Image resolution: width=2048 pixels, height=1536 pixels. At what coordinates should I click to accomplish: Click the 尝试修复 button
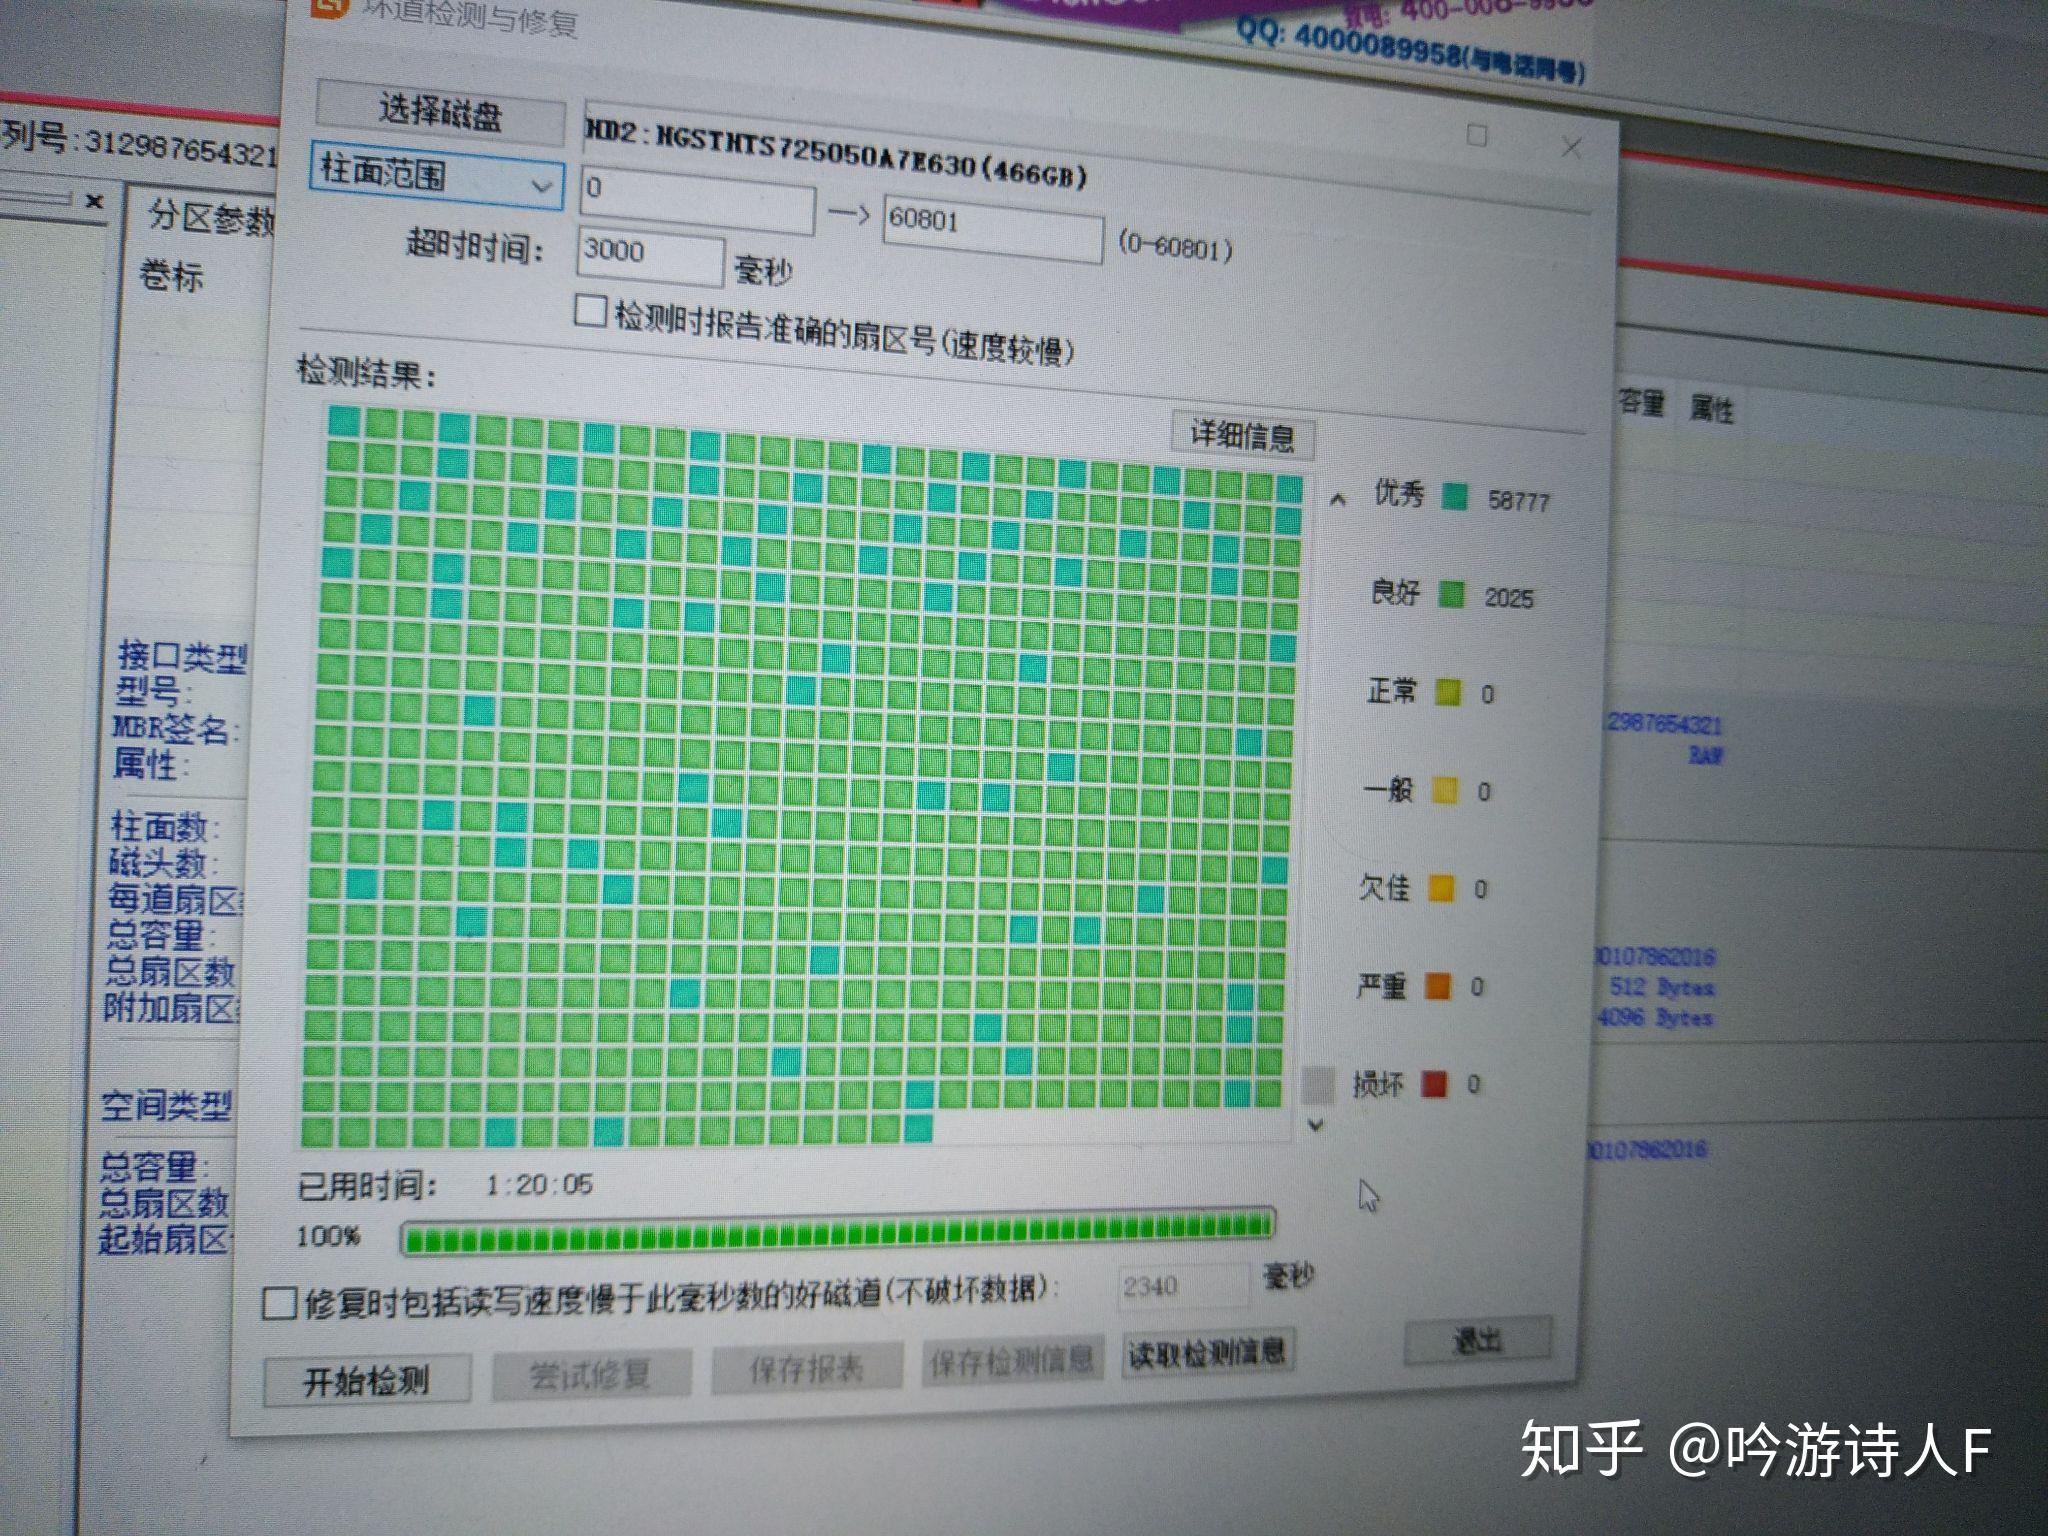point(591,1374)
